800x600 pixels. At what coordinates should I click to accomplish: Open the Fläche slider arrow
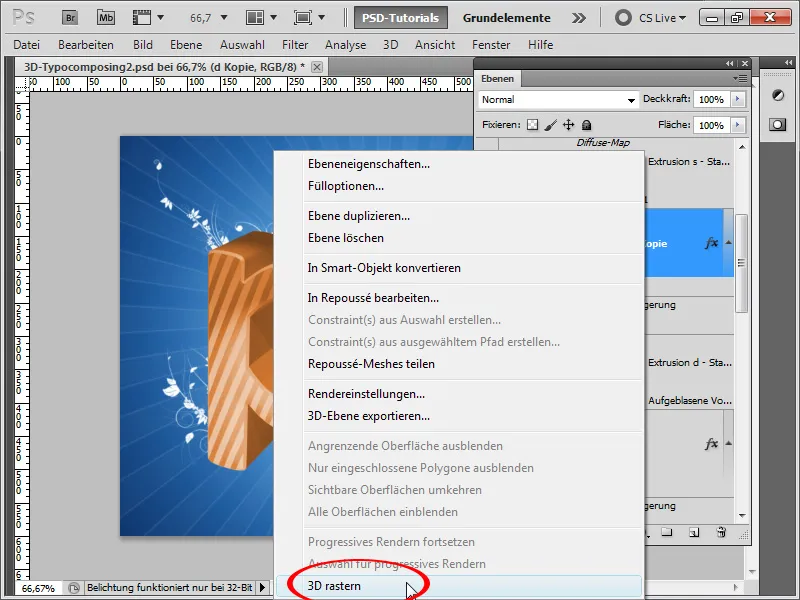738,125
